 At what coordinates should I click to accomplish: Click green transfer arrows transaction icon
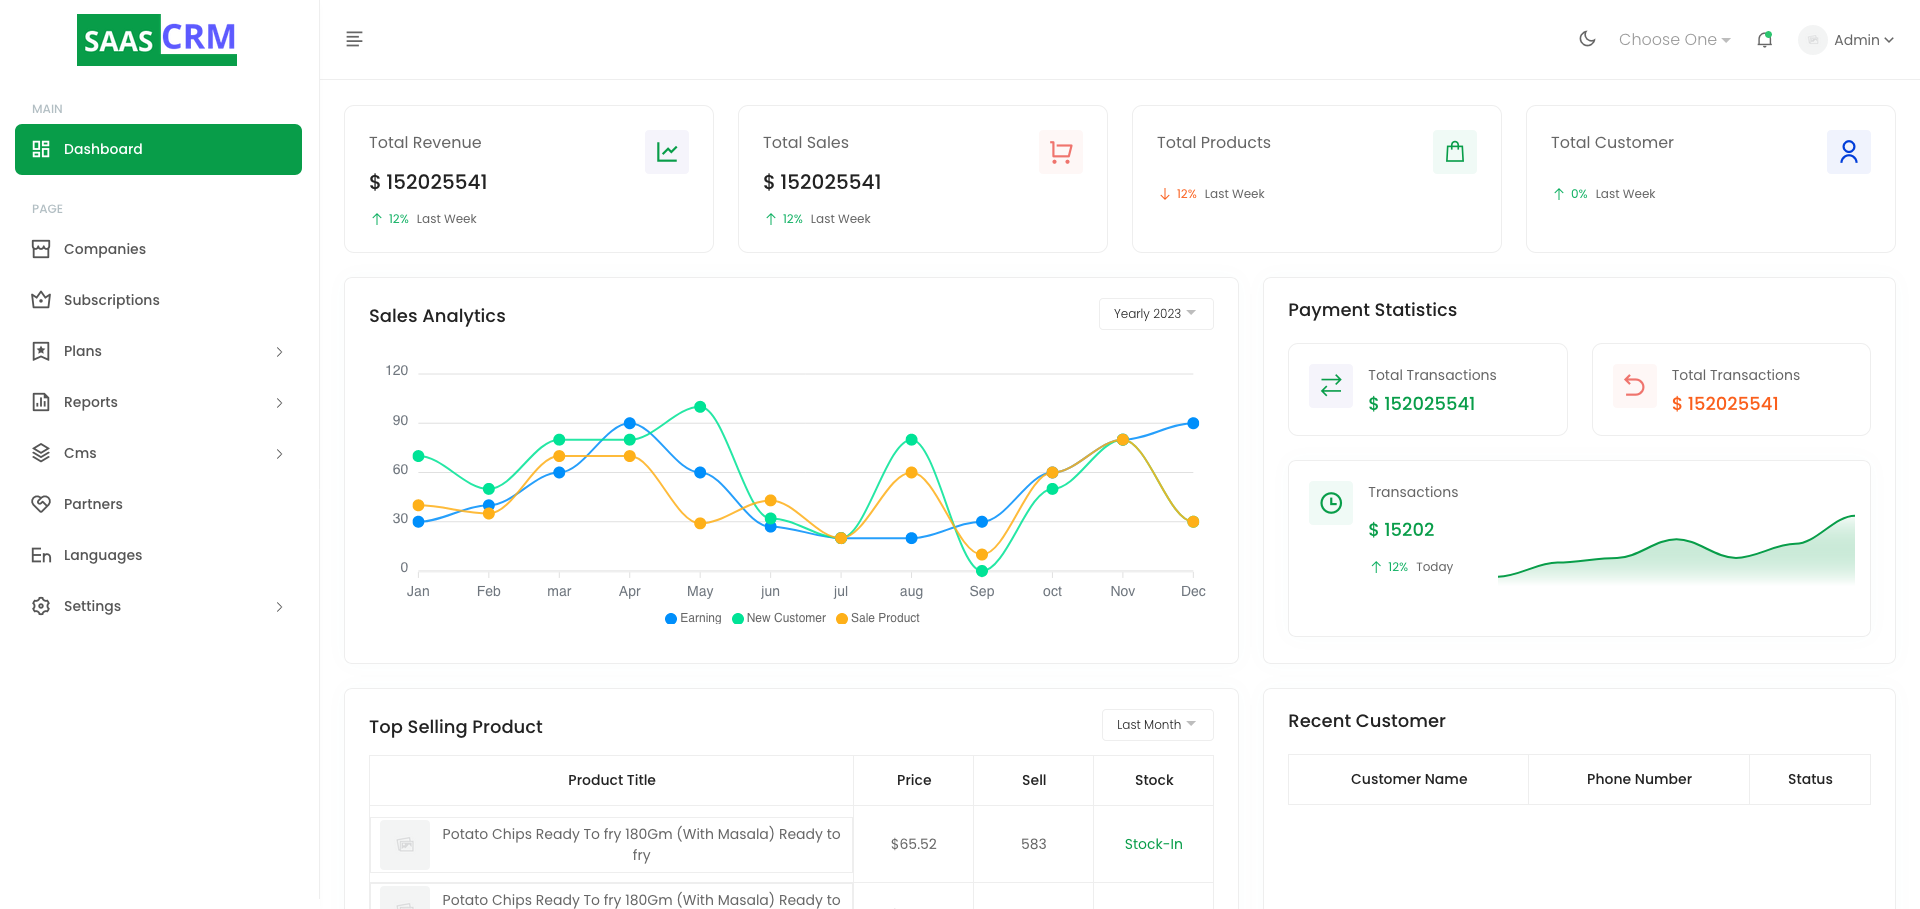[1331, 385]
